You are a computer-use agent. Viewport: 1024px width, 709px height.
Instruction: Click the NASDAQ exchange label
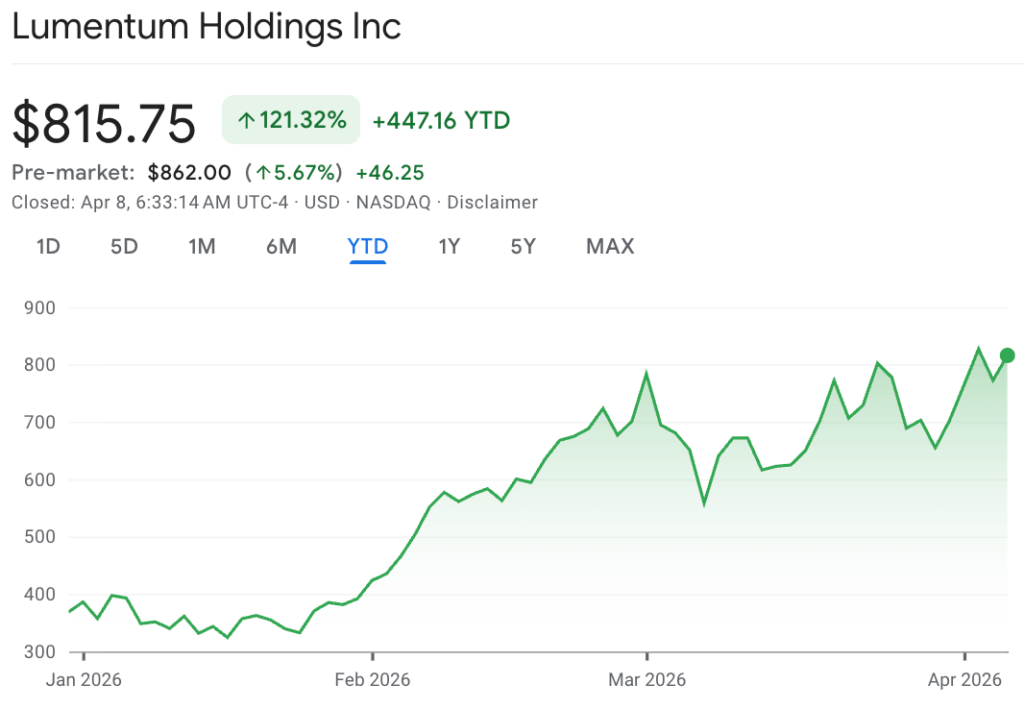click(x=392, y=202)
